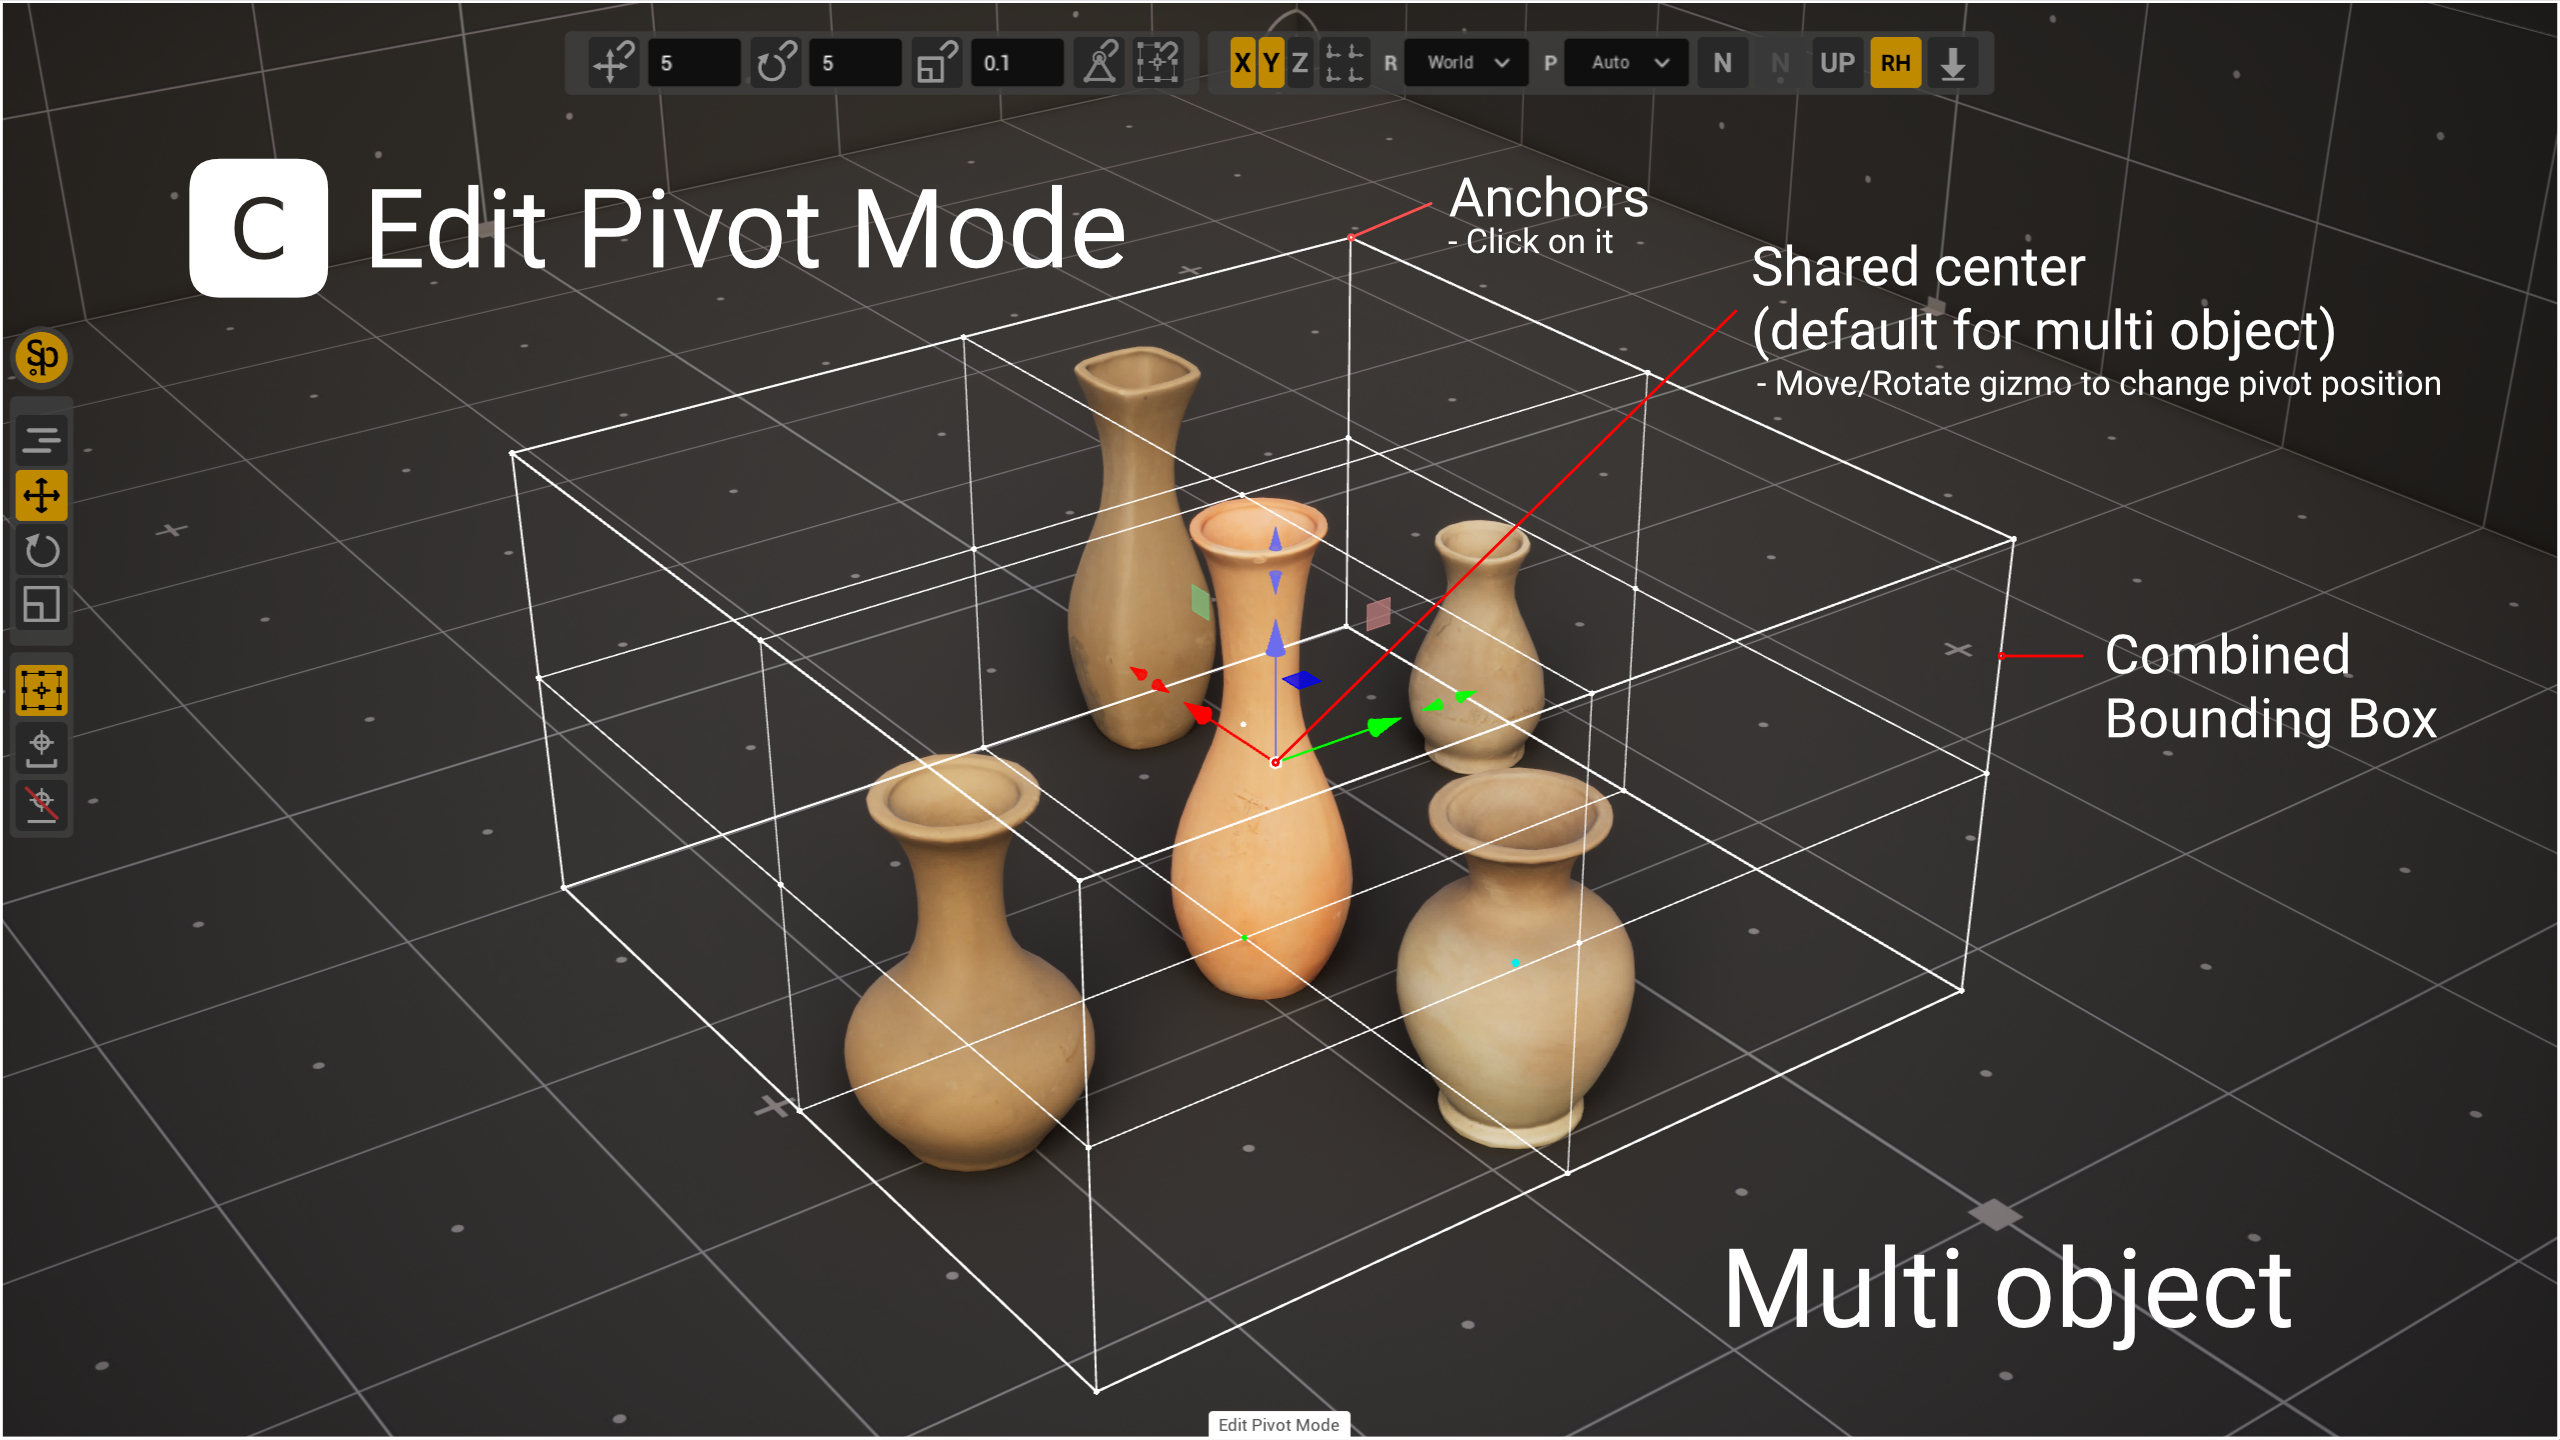Click the pivot-to-bottom snap icon in sidebar
Viewport: 2560px width, 1440px height.
[x=41, y=748]
